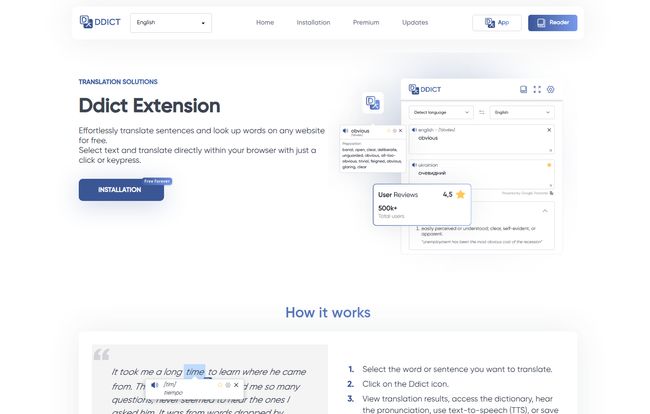650x414 pixels.
Task: Click the Free forever badge
Action: click(157, 181)
